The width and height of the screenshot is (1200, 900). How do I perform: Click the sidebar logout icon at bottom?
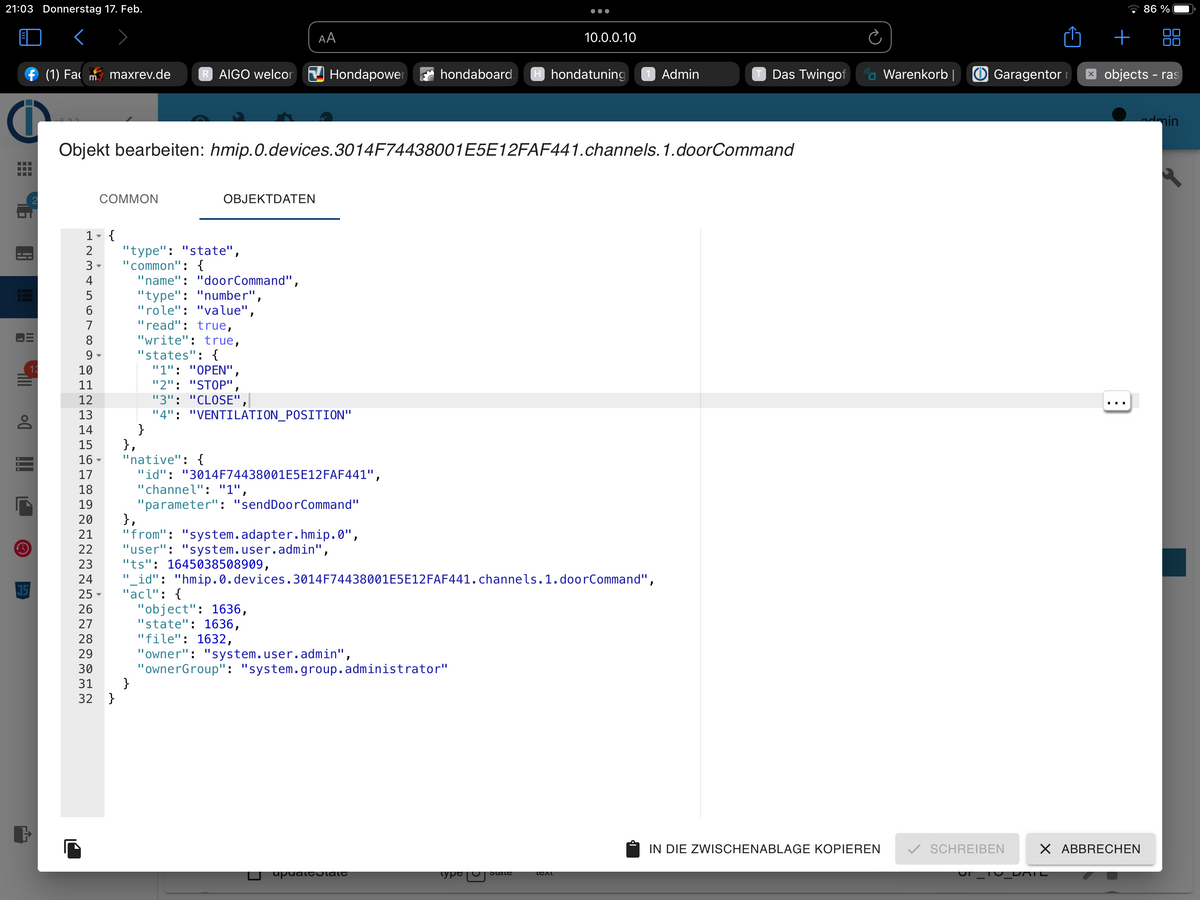22,833
